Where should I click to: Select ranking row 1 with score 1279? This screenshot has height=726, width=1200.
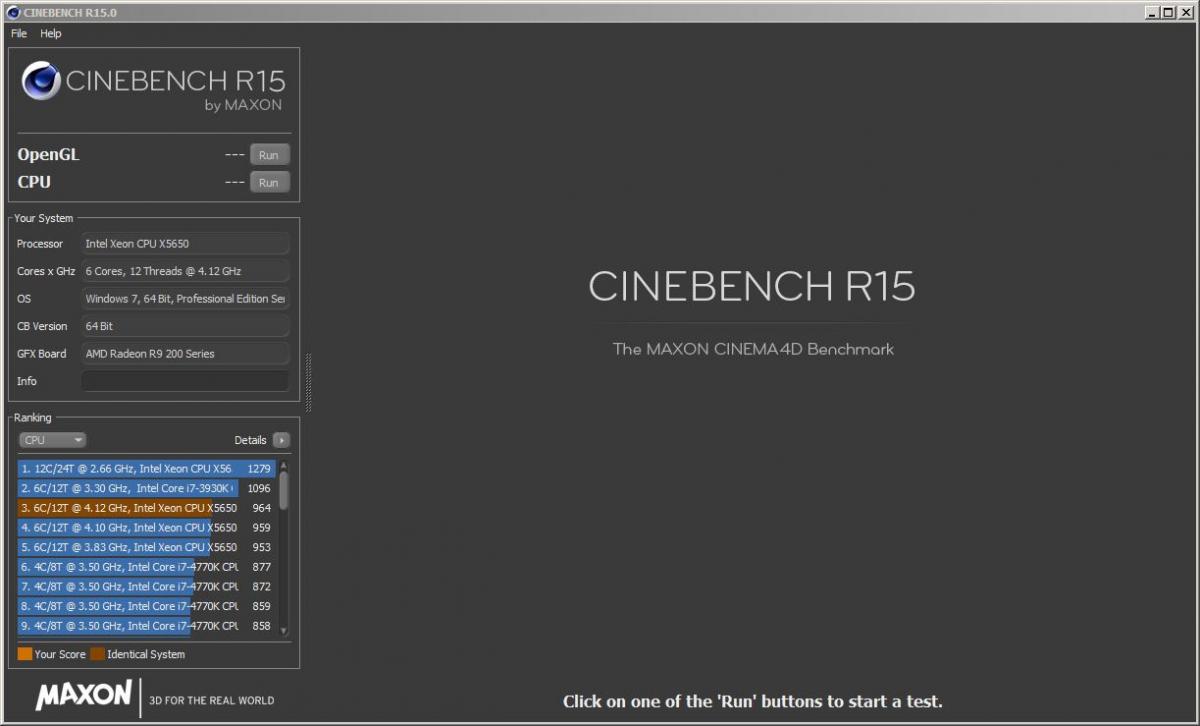click(x=146, y=468)
